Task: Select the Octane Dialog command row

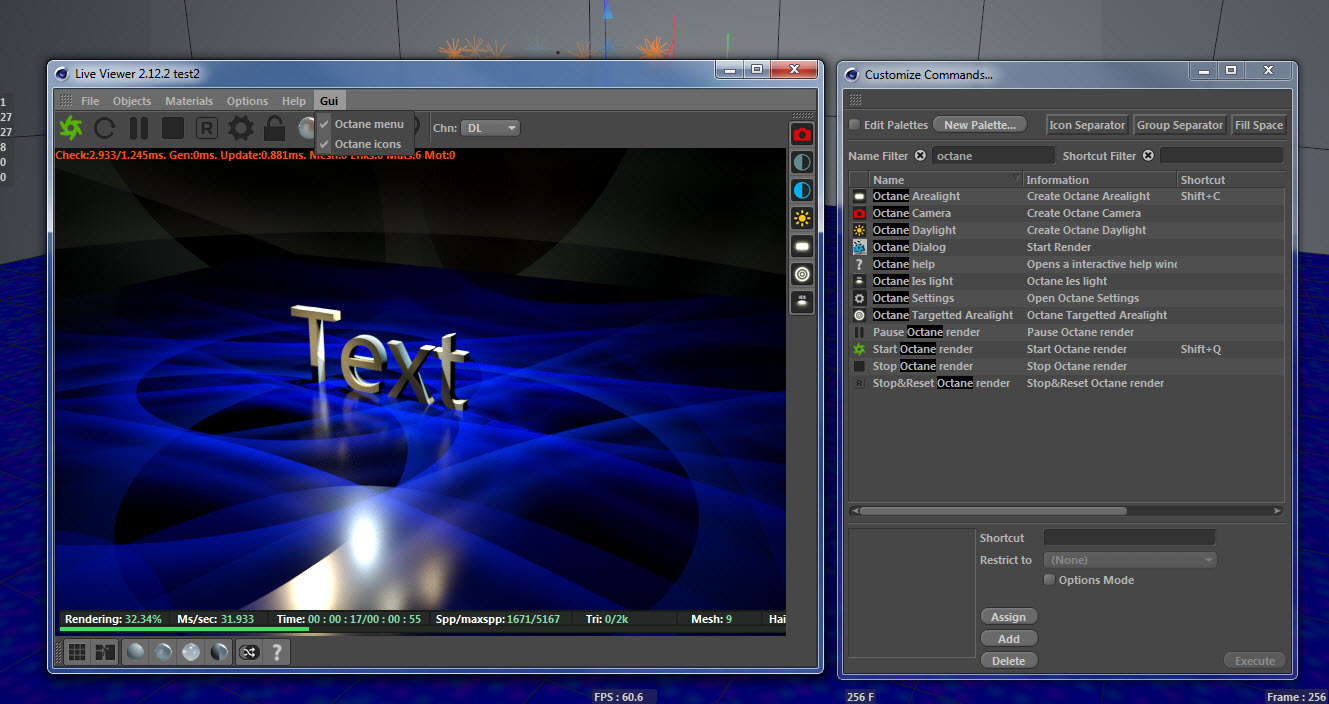Action: coord(1067,247)
